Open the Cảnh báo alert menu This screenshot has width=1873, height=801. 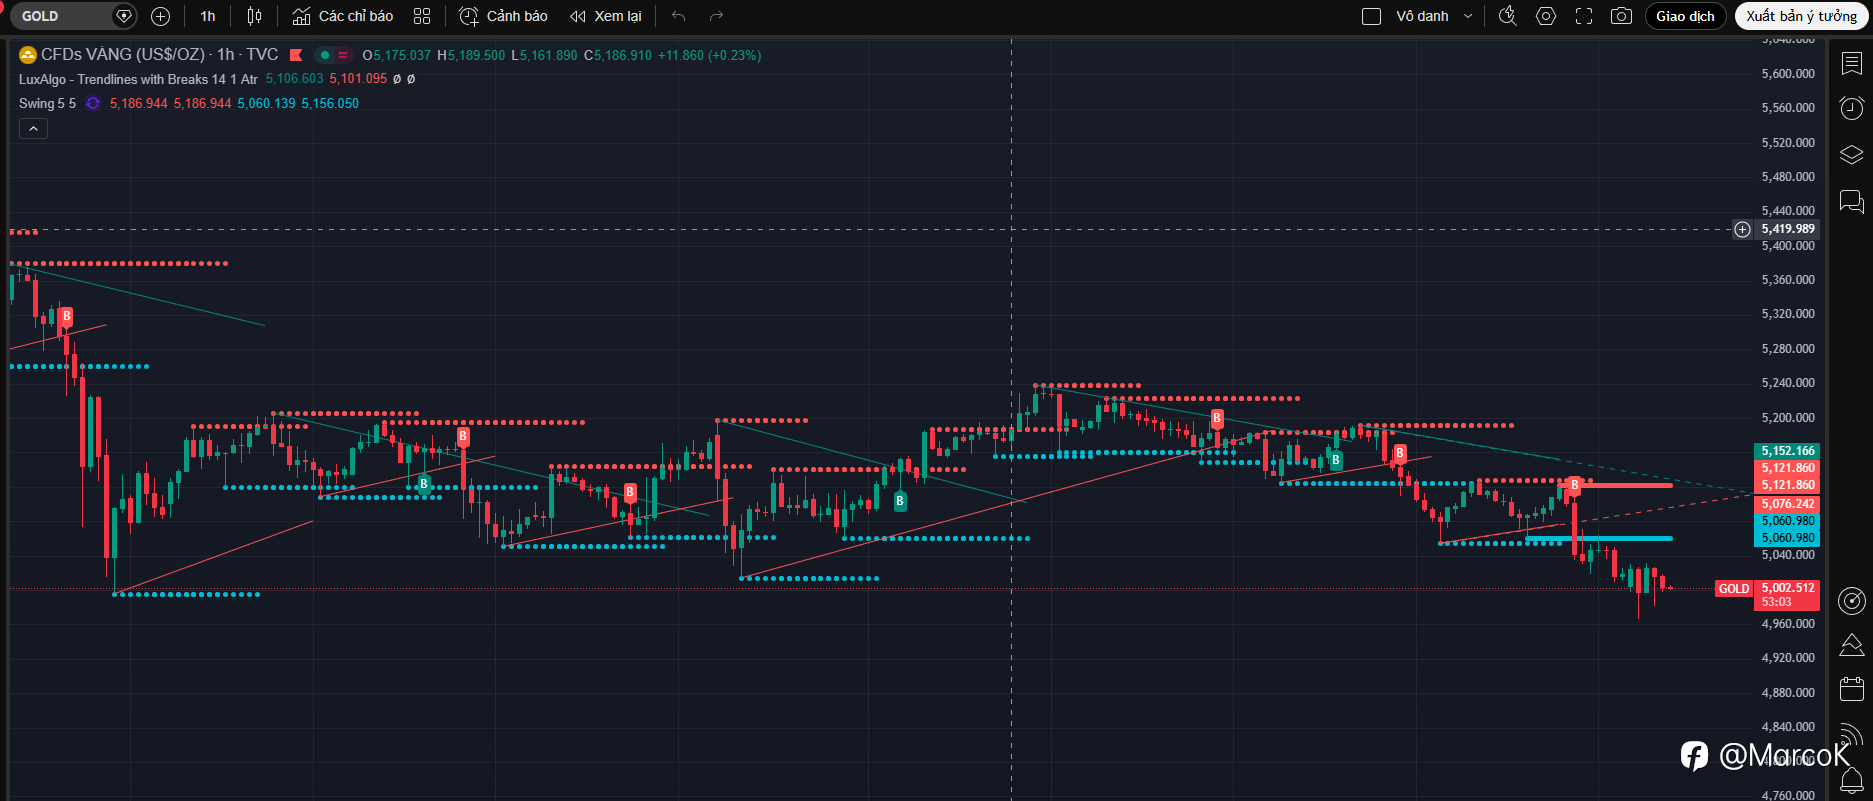503,16
